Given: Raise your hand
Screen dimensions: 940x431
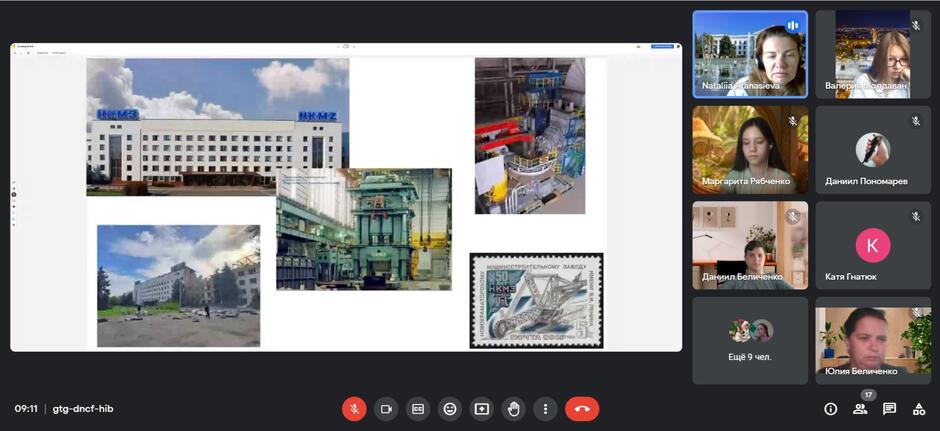Looking at the screenshot, I should pos(513,409).
